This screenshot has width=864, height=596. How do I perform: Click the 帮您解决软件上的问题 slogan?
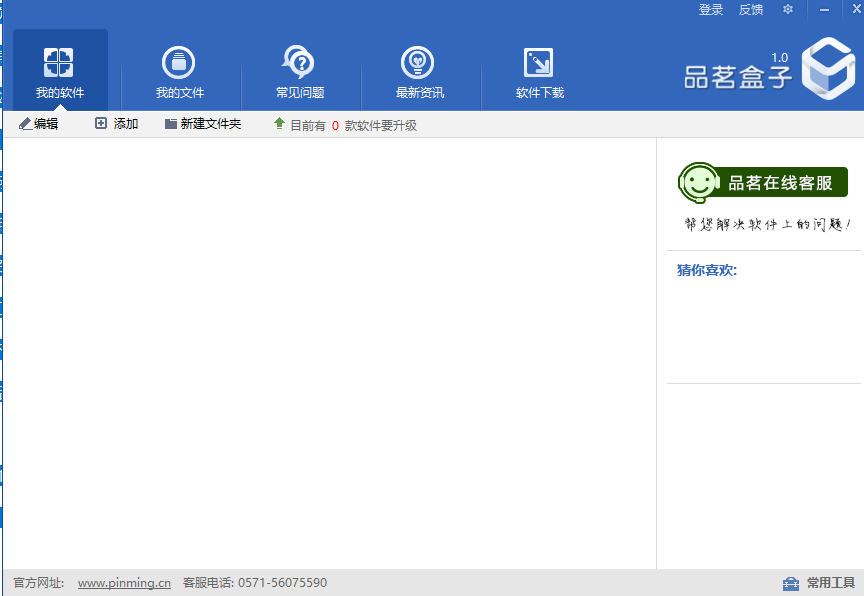pos(767,224)
